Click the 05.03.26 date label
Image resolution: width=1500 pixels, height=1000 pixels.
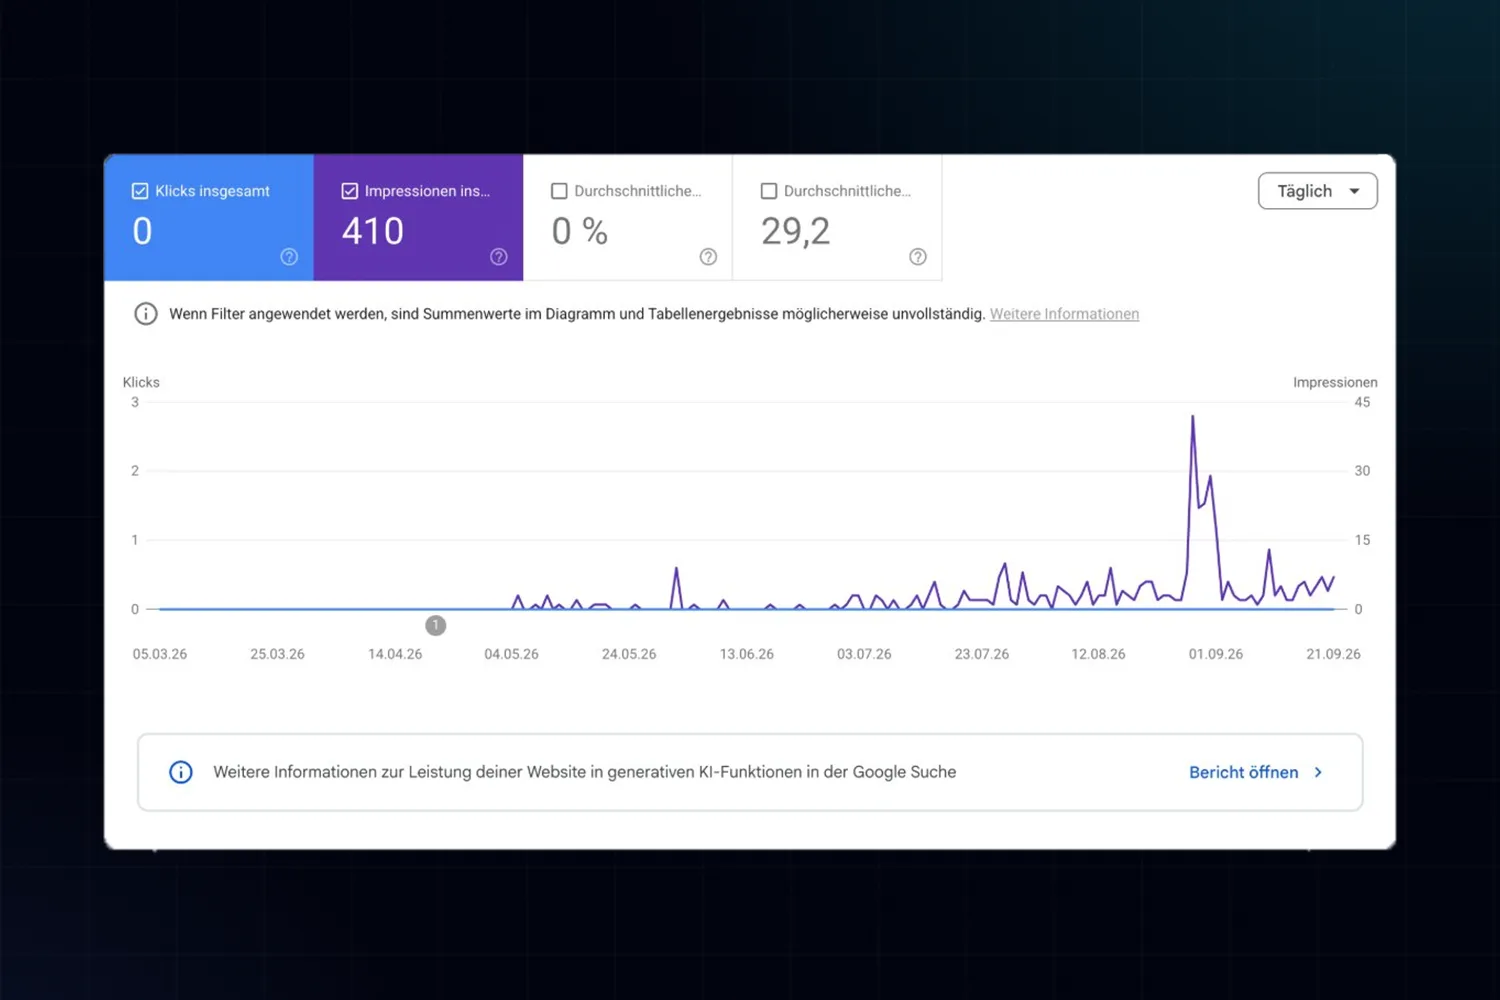pos(160,654)
